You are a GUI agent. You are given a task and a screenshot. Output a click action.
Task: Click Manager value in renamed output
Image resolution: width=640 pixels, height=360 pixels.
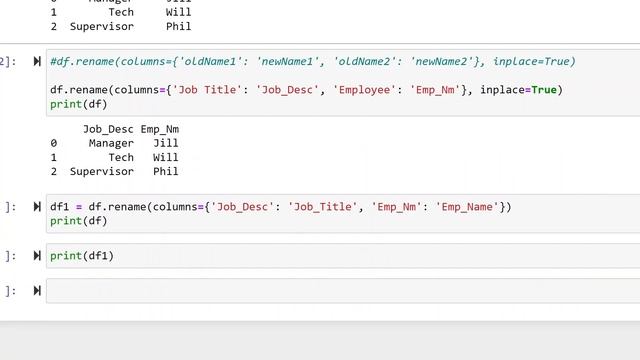(x=111, y=143)
